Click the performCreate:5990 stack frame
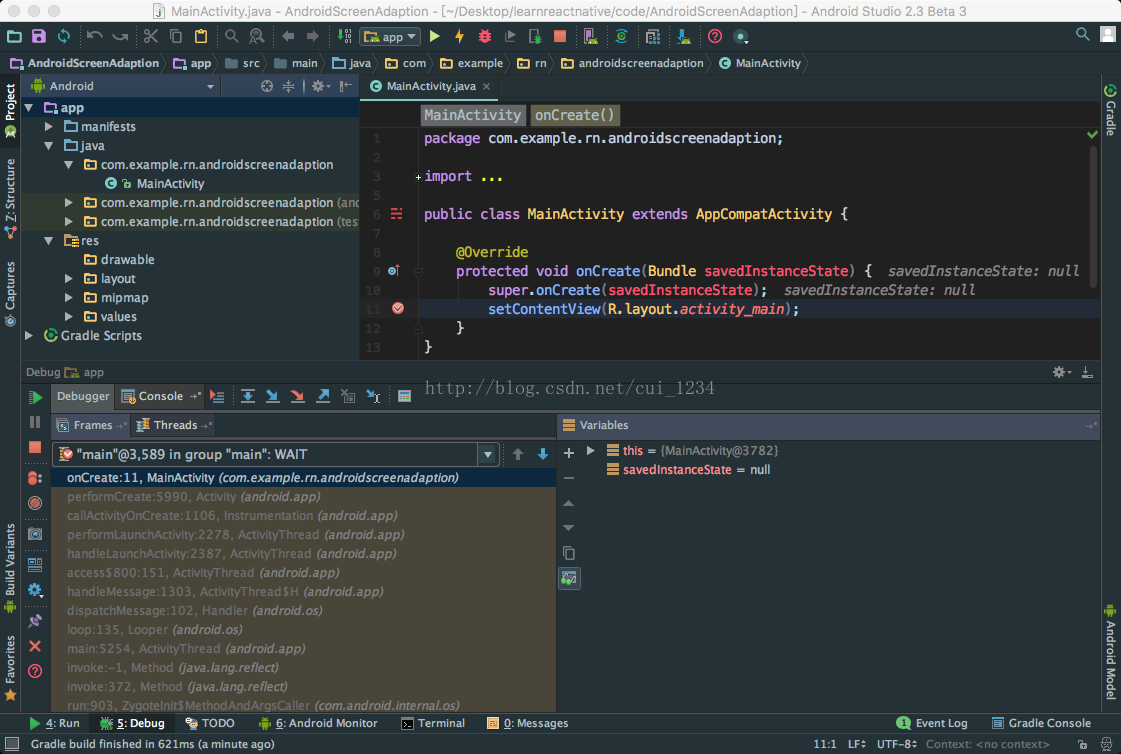Viewport: 1121px width, 754px height. point(303,497)
